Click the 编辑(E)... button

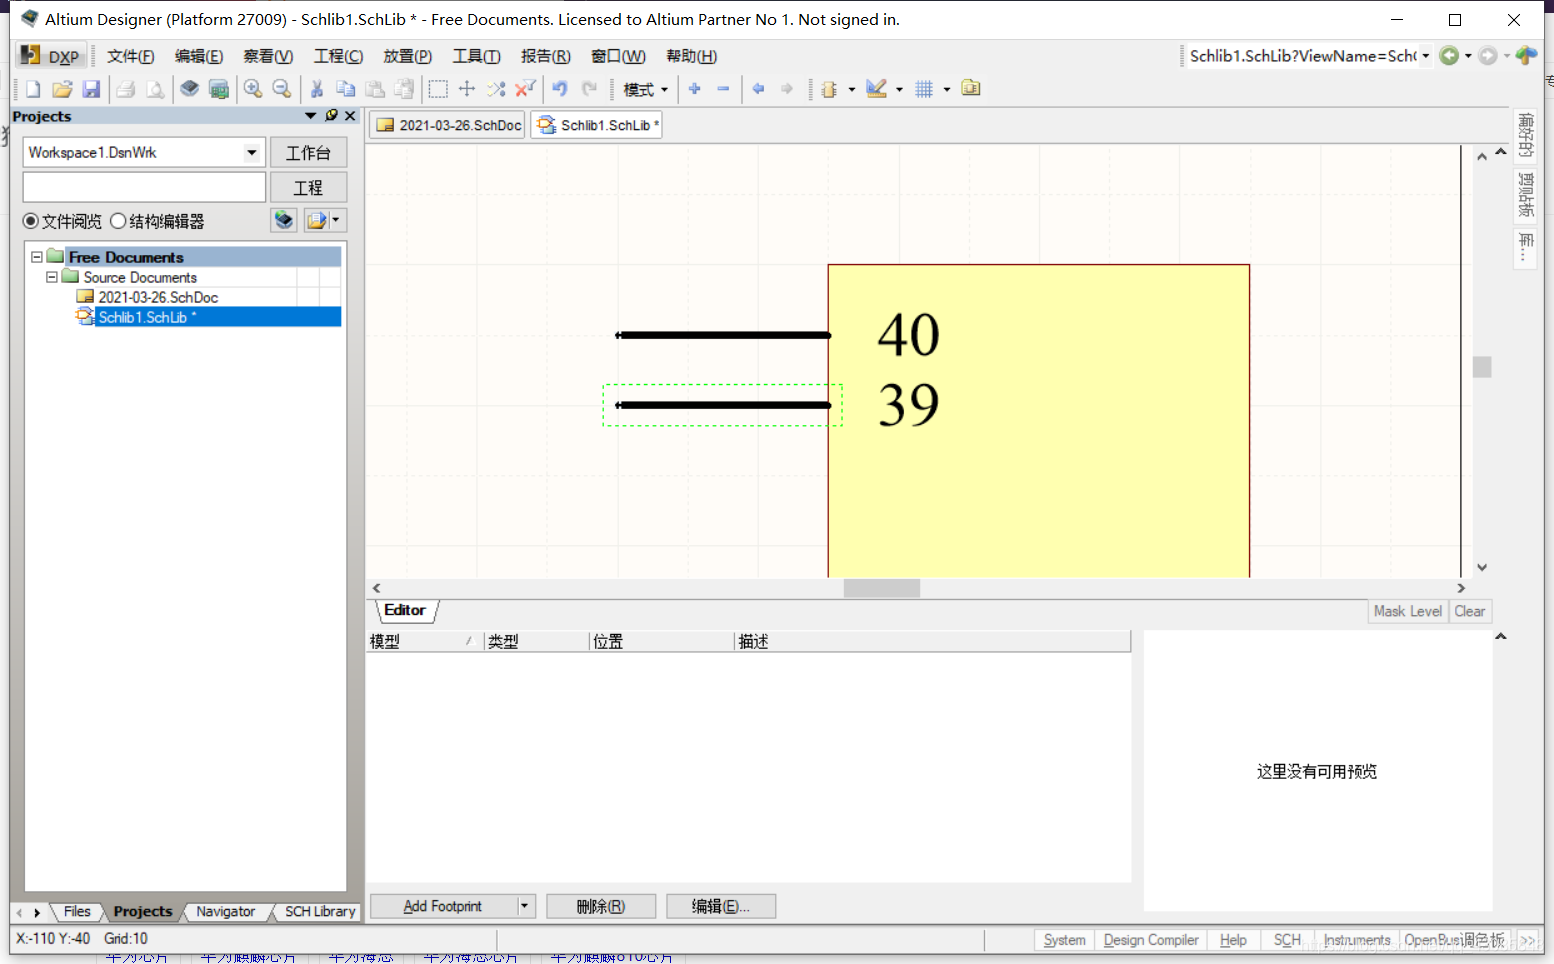point(721,906)
